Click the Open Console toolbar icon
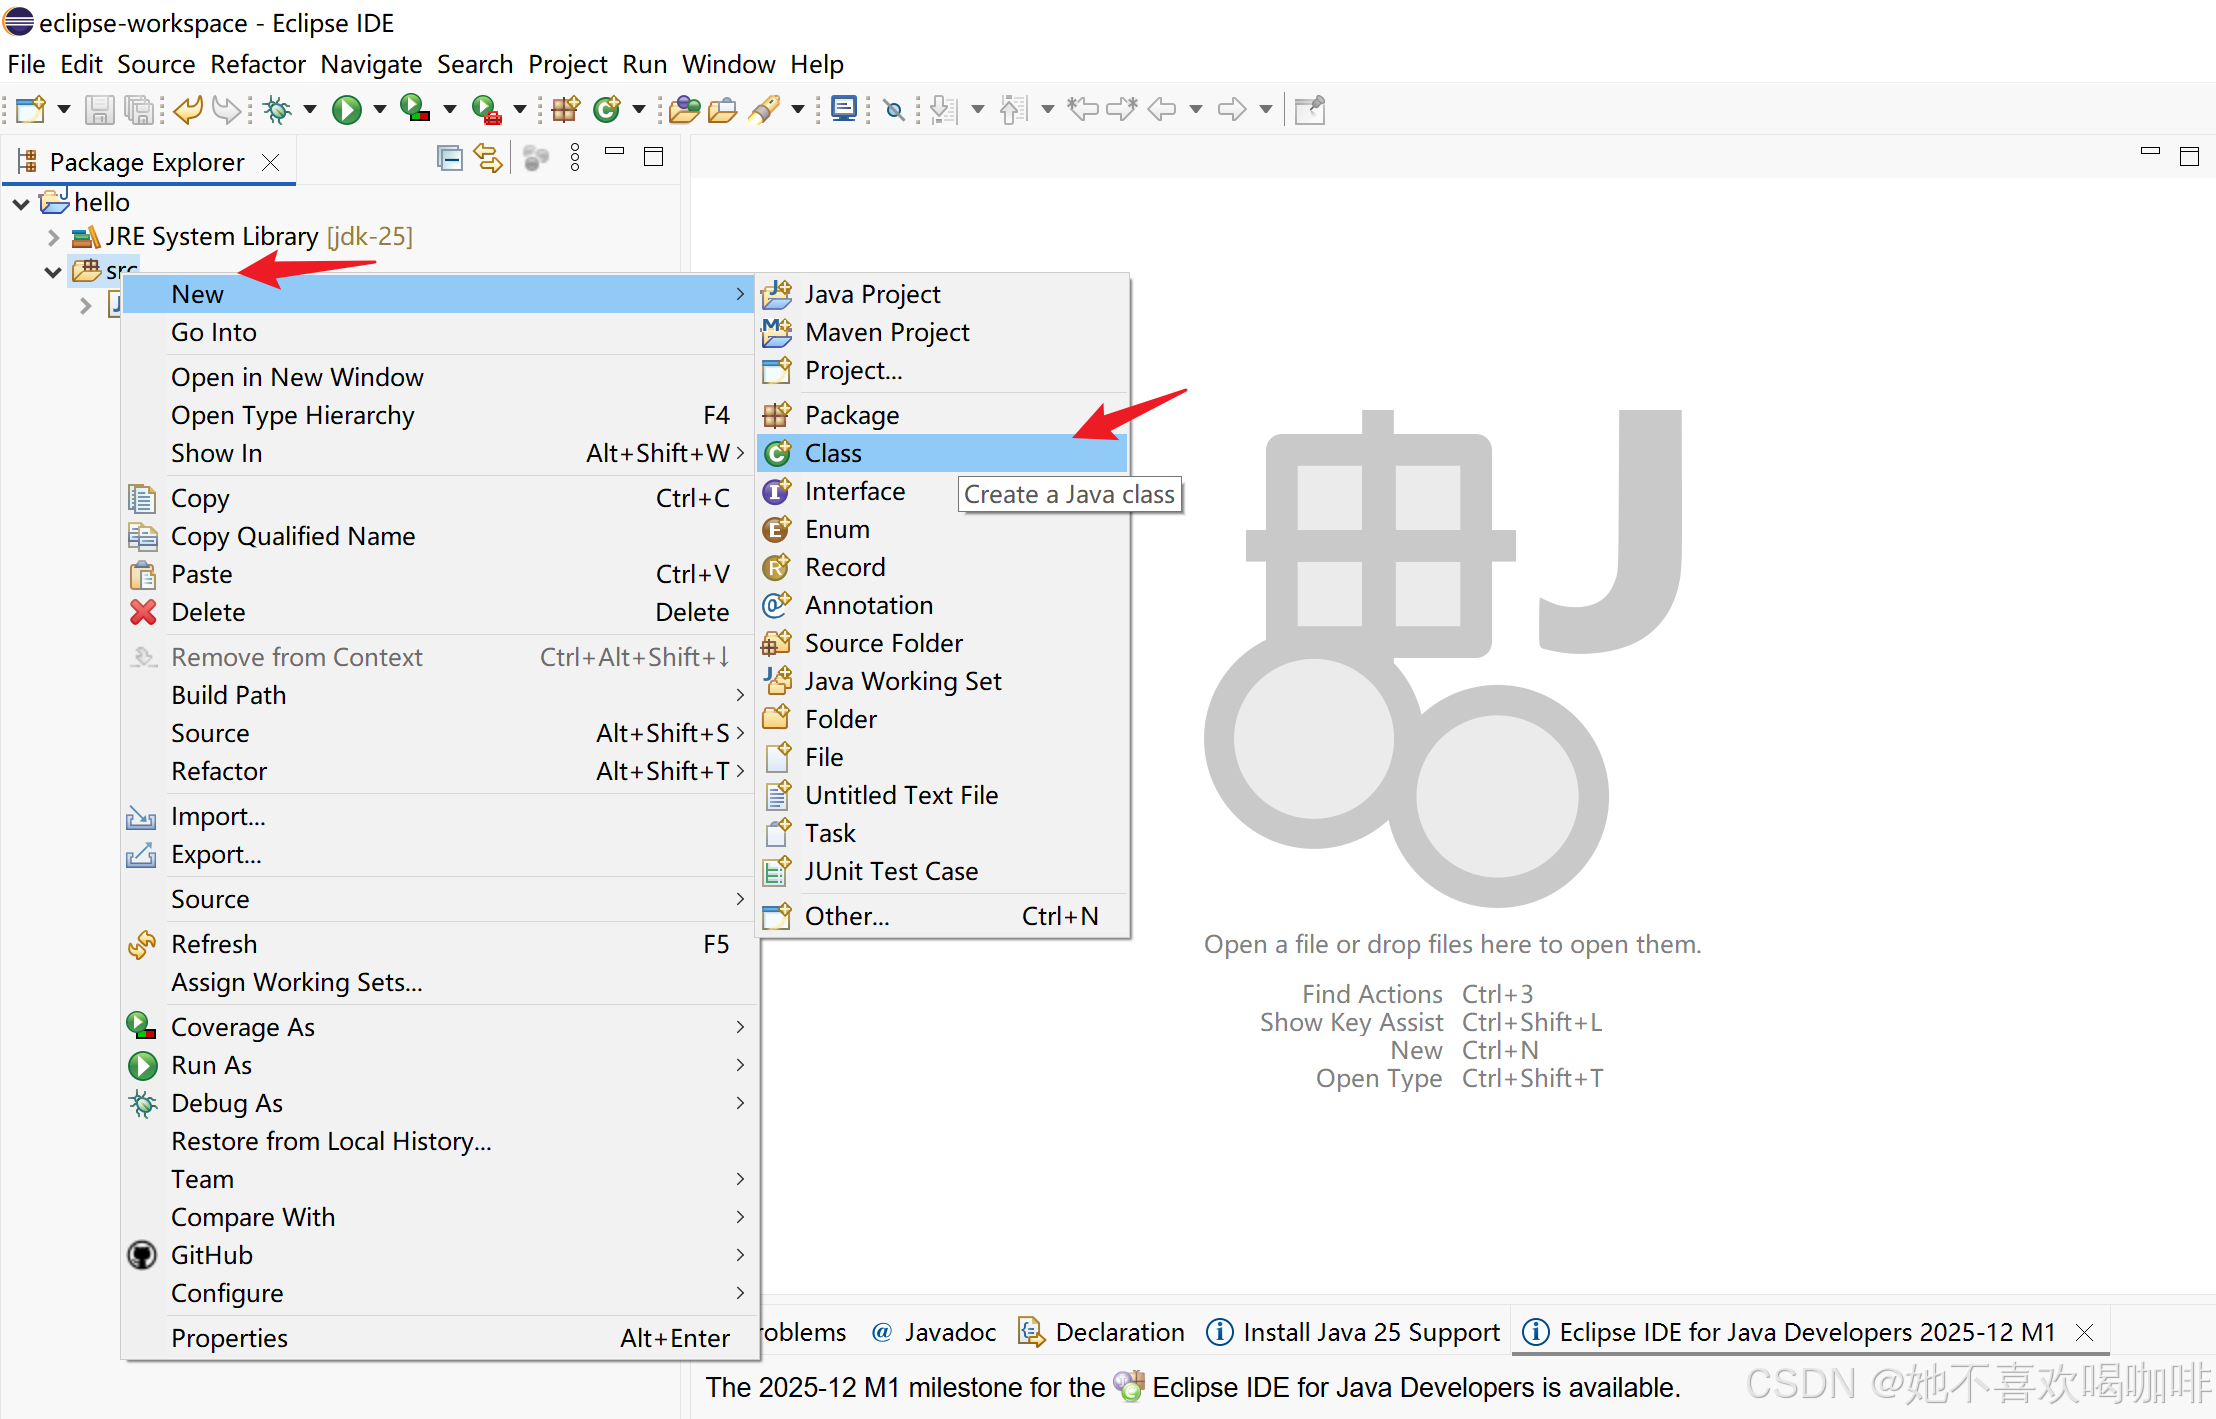This screenshot has height=1419, width=2216. [844, 109]
